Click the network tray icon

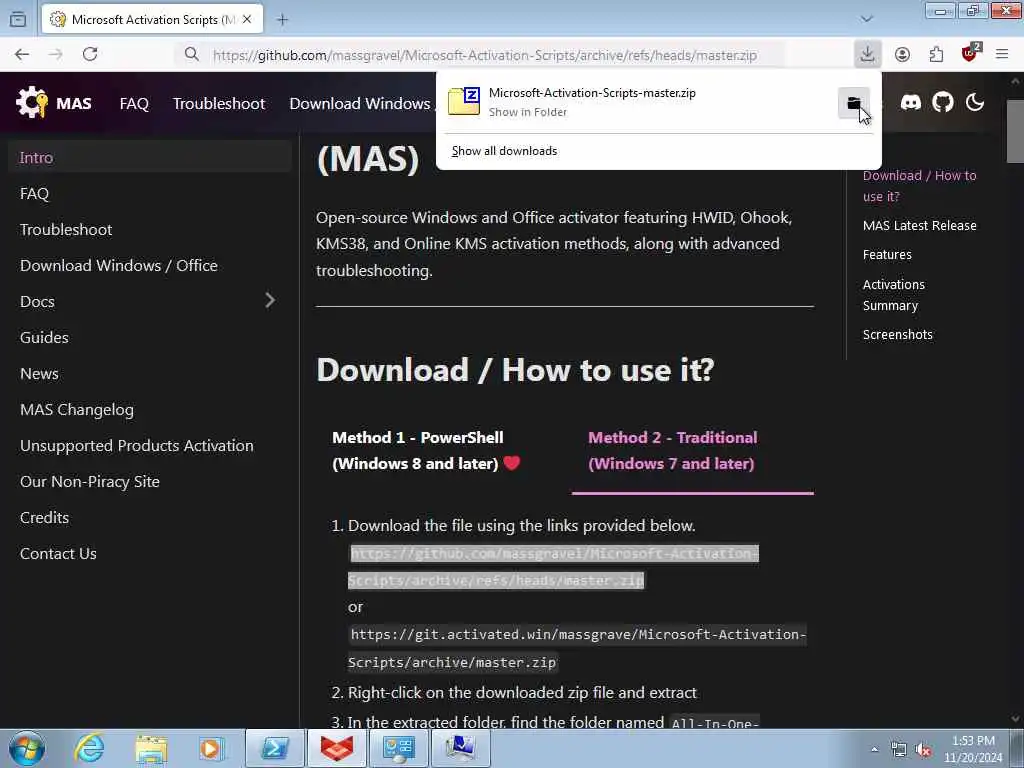(899, 750)
